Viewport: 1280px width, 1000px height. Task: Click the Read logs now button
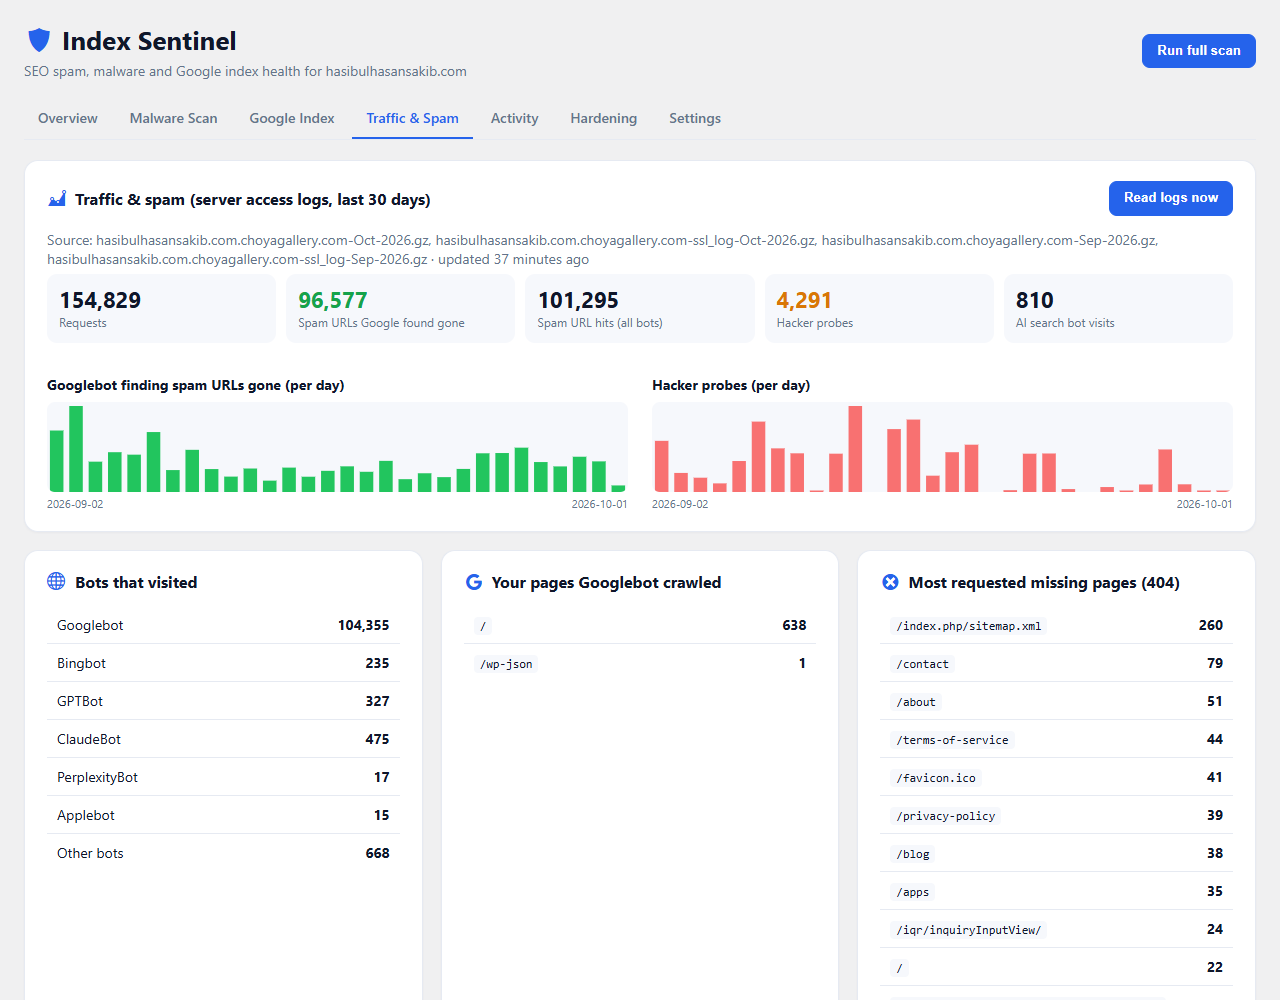1170,198
